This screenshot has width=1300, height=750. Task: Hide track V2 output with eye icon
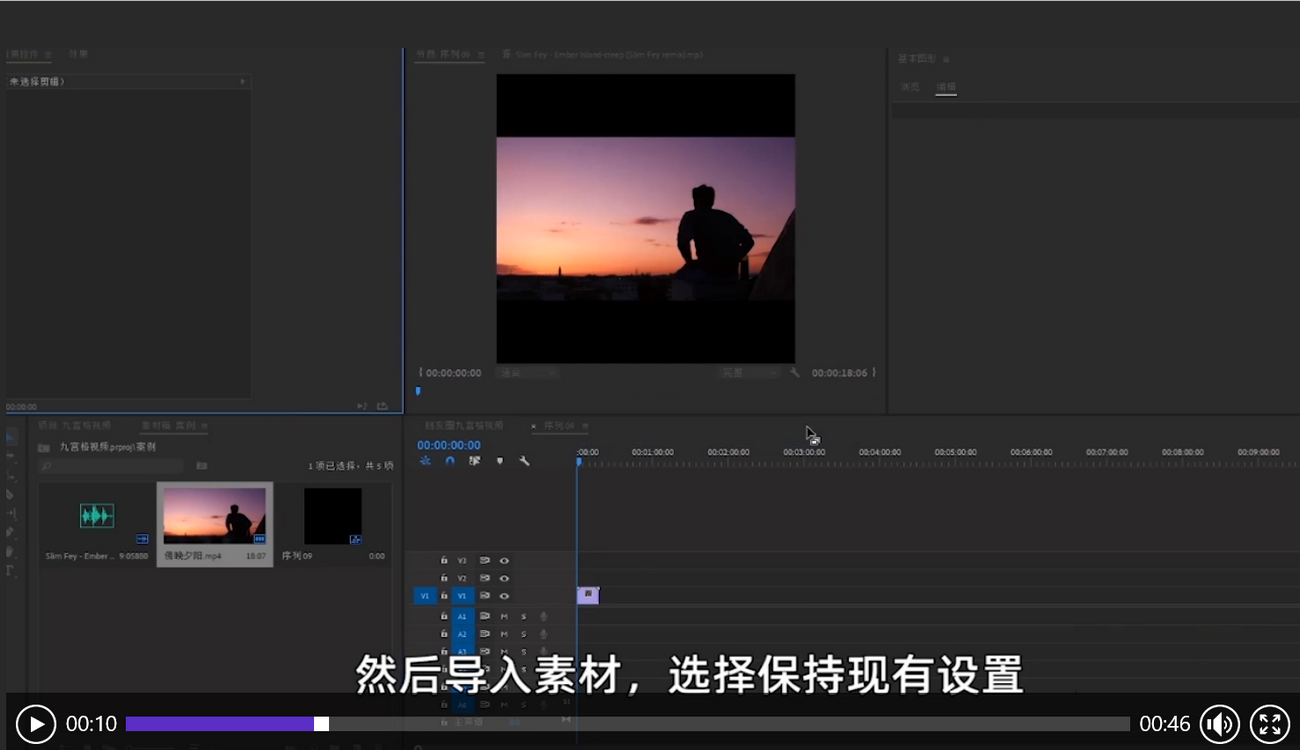pyautogui.click(x=504, y=578)
